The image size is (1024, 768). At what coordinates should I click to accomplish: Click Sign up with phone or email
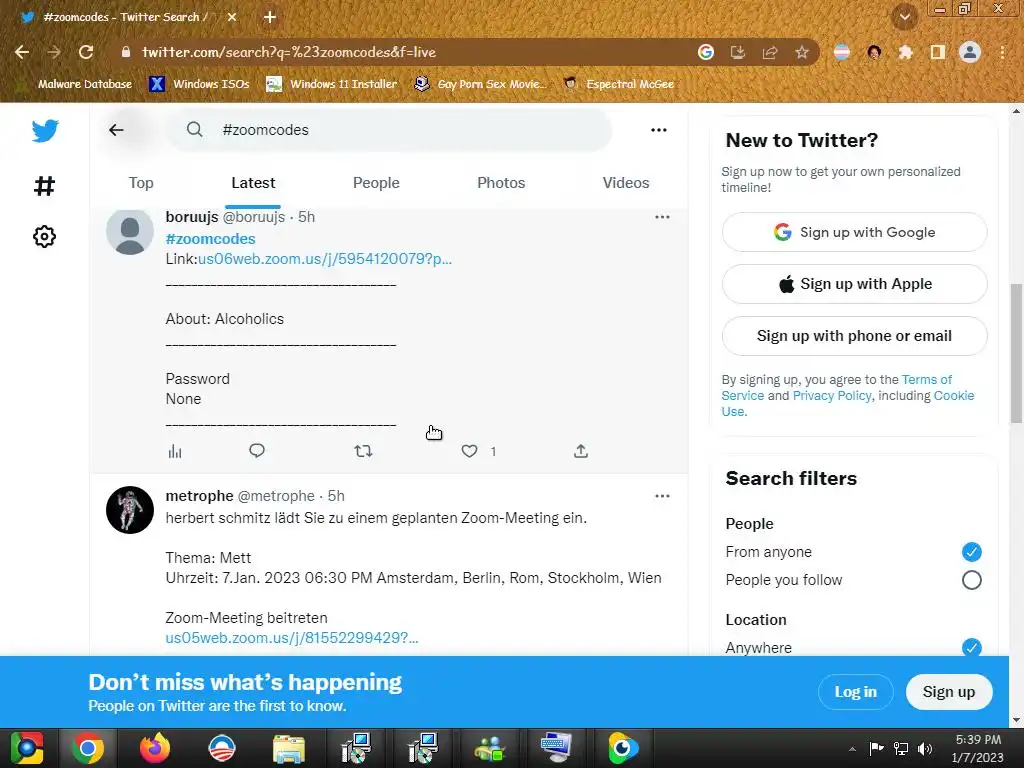coord(854,336)
